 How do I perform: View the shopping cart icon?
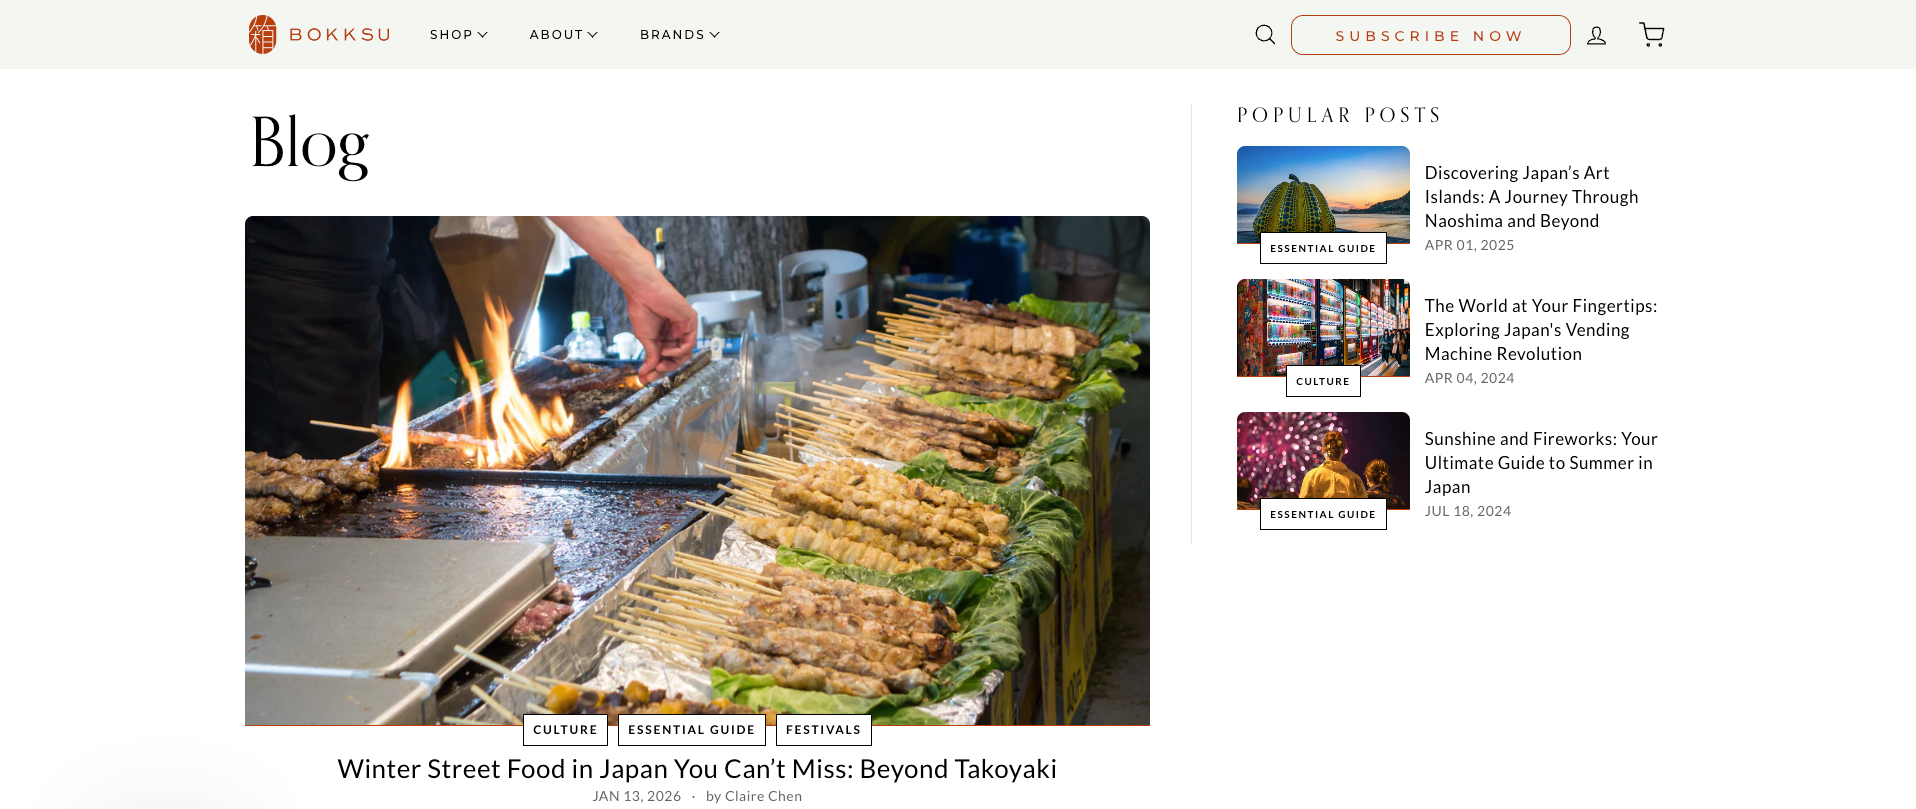[x=1652, y=35]
